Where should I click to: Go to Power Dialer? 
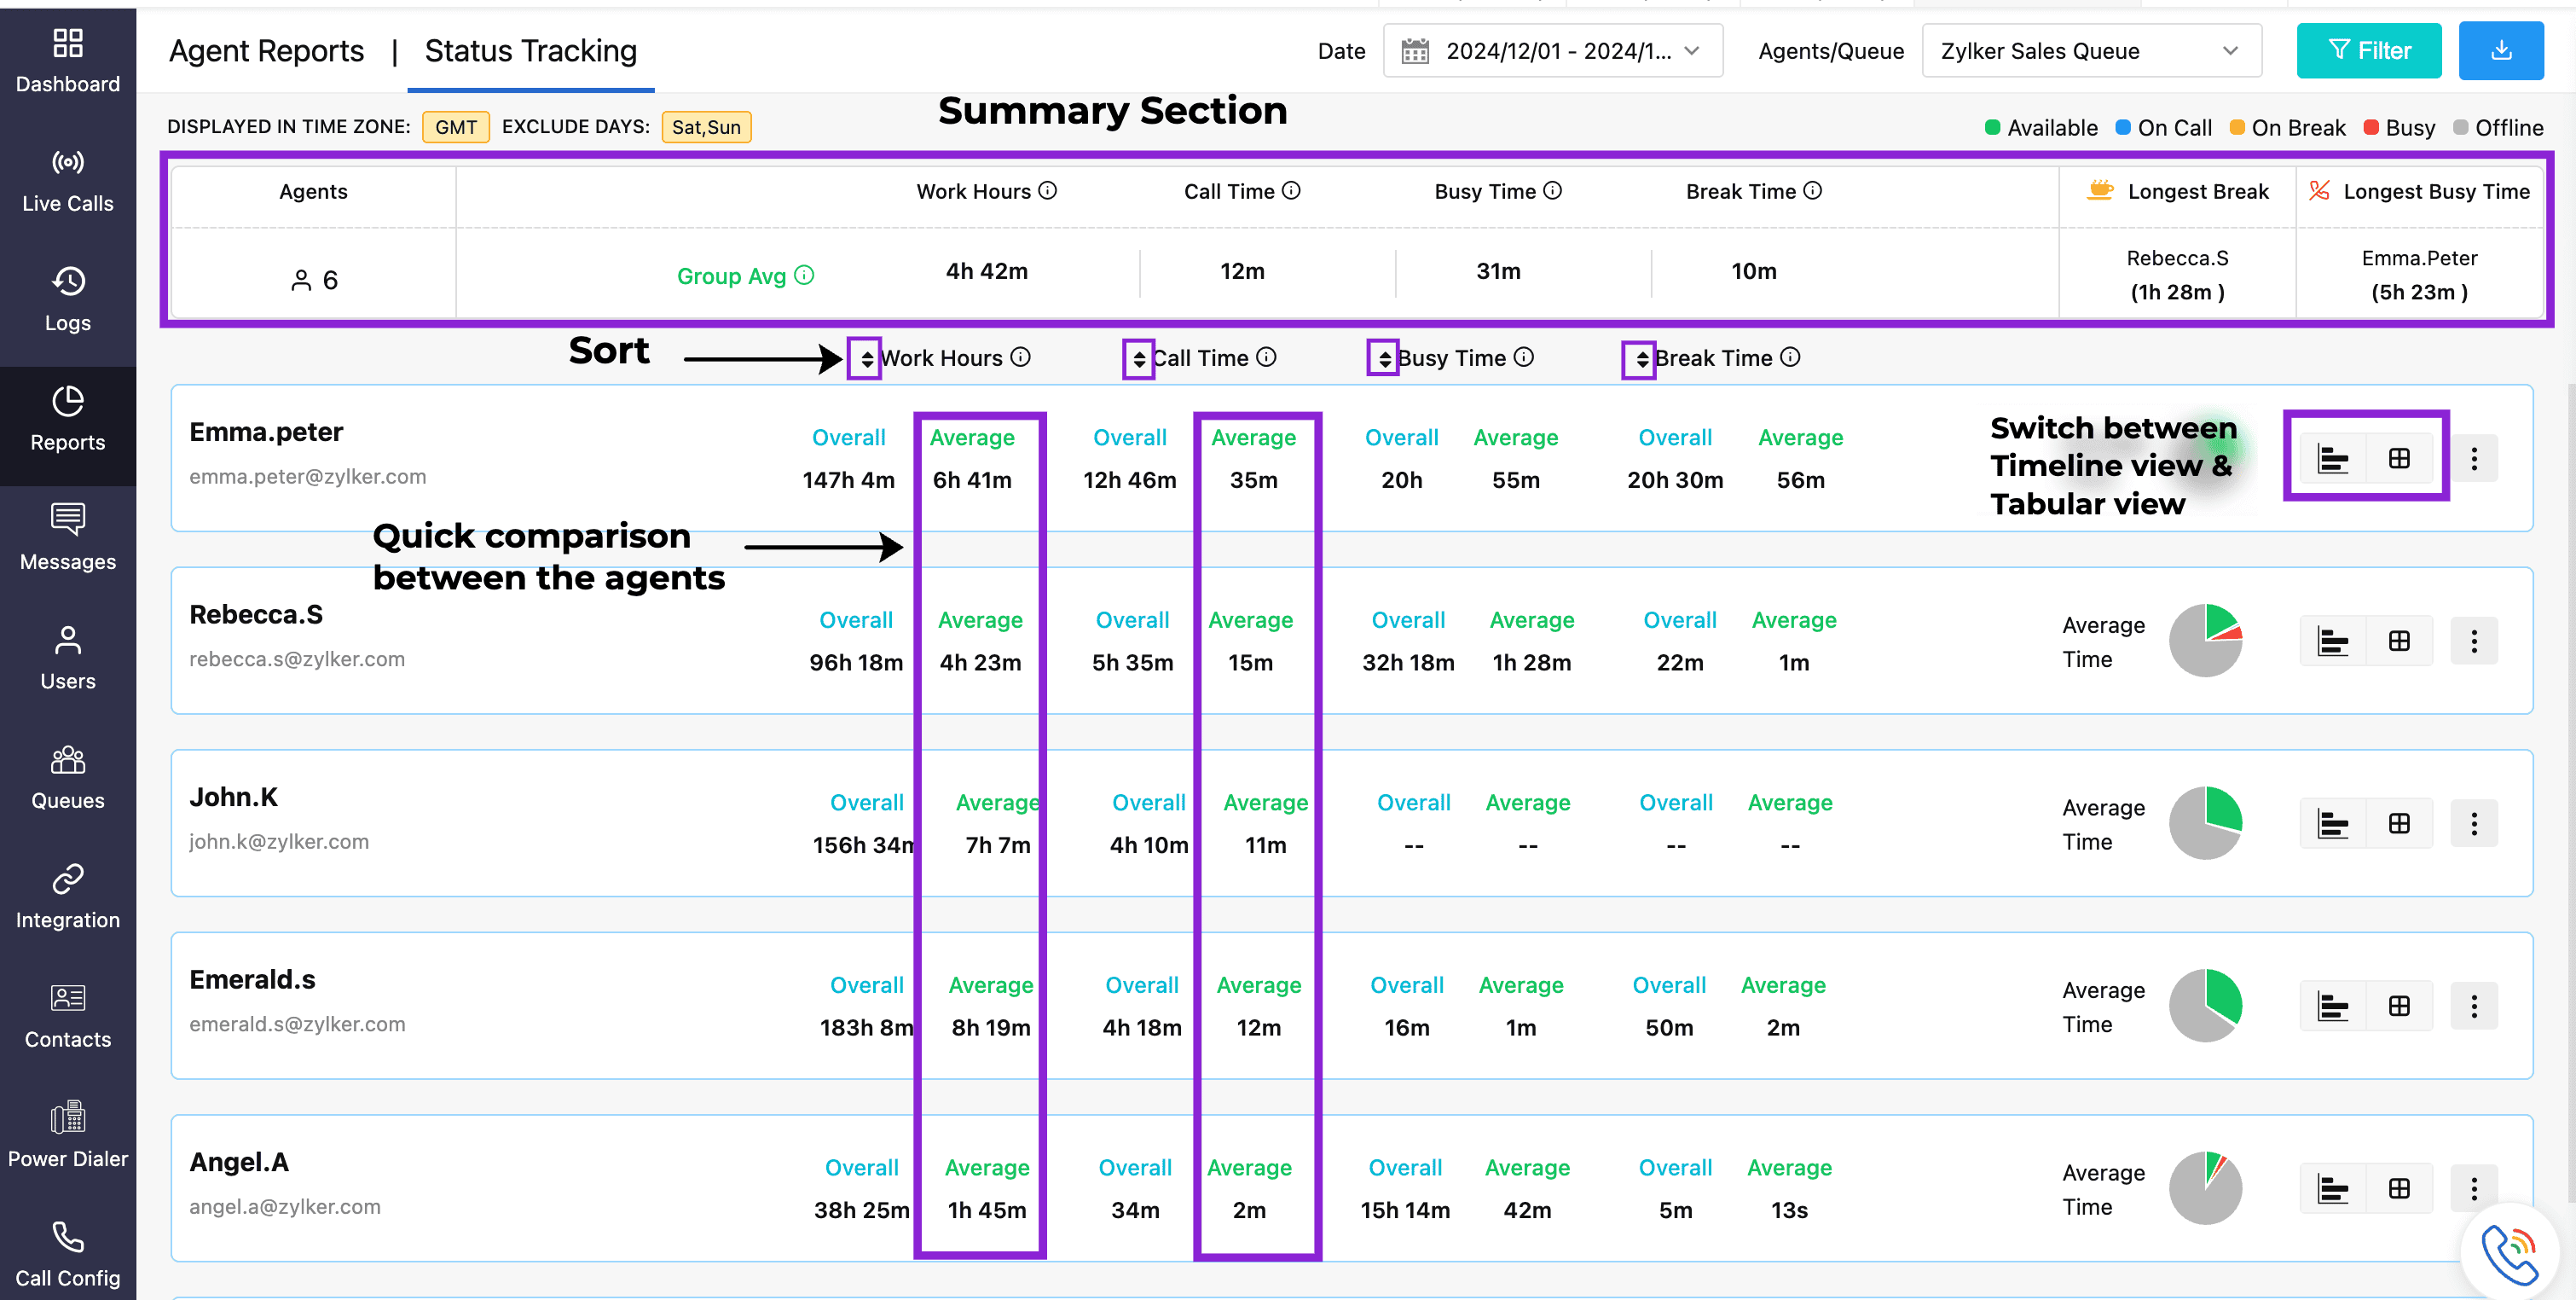point(67,1135)
